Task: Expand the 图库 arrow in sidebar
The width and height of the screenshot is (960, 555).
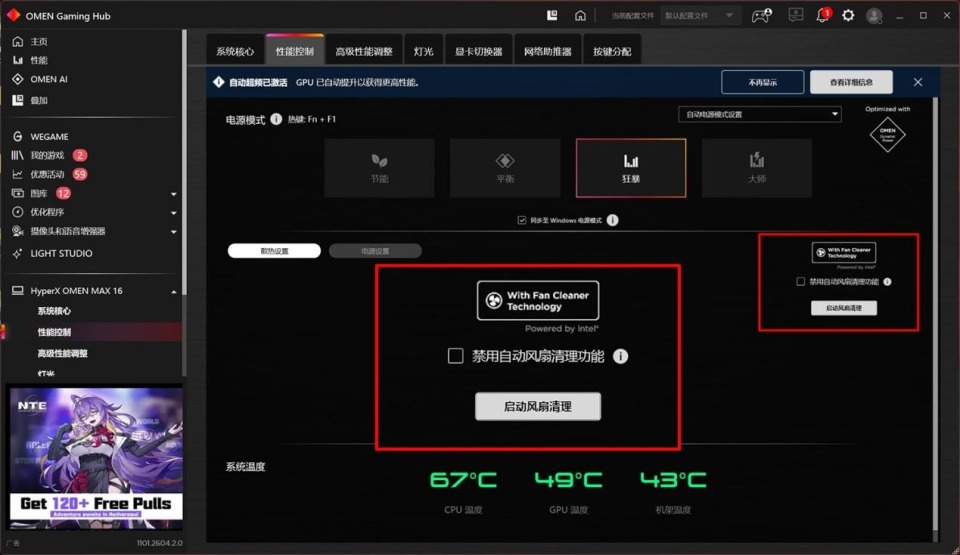Action: (x=173, y=194)
